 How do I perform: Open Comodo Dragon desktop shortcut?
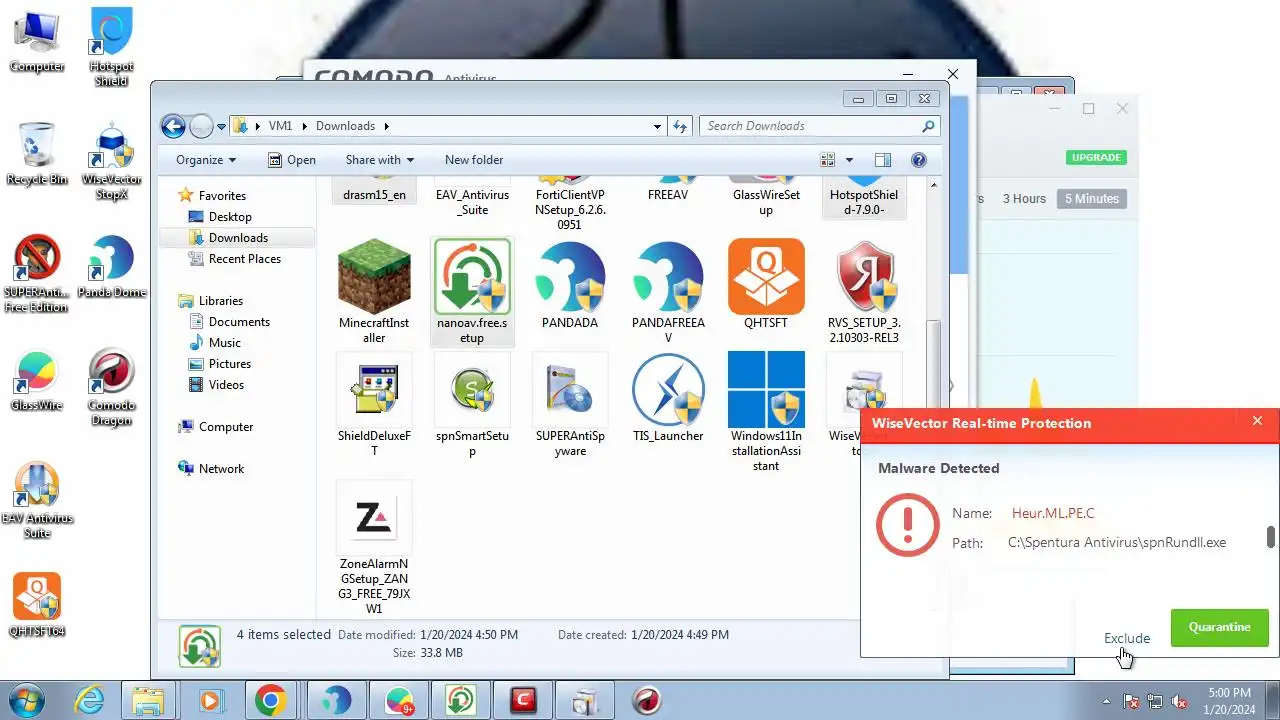(111, 386)
